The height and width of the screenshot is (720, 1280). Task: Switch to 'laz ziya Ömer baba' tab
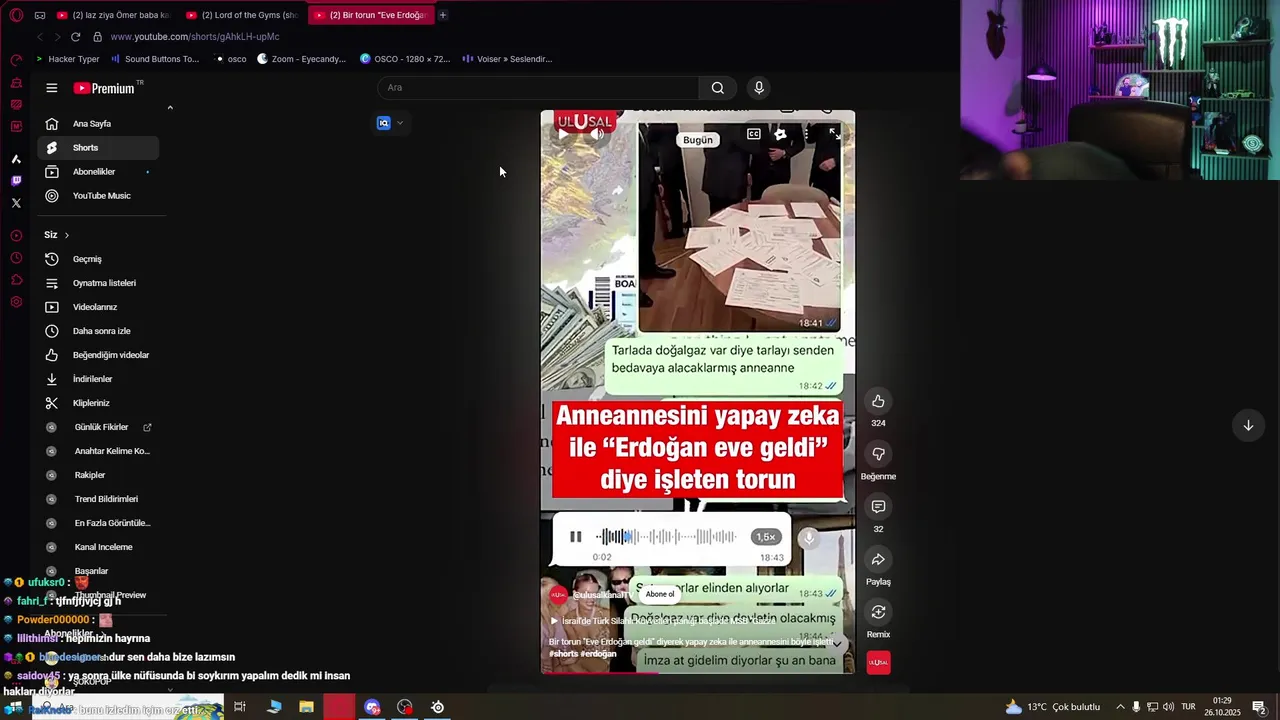coord(113,15)
